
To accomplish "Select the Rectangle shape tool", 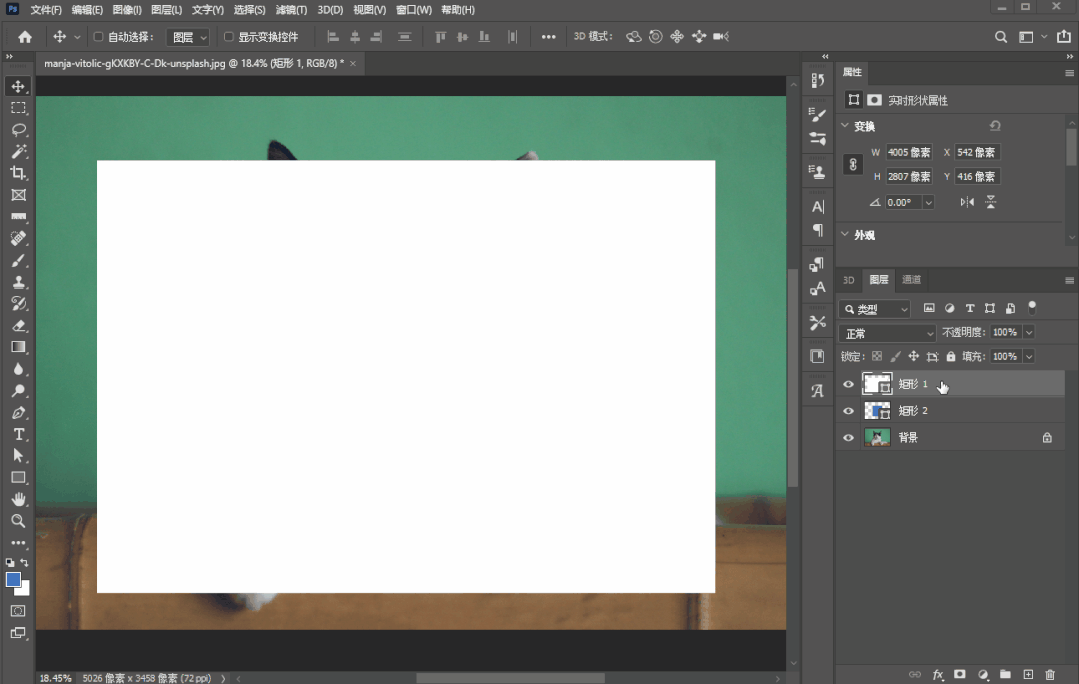I will 19,478.
